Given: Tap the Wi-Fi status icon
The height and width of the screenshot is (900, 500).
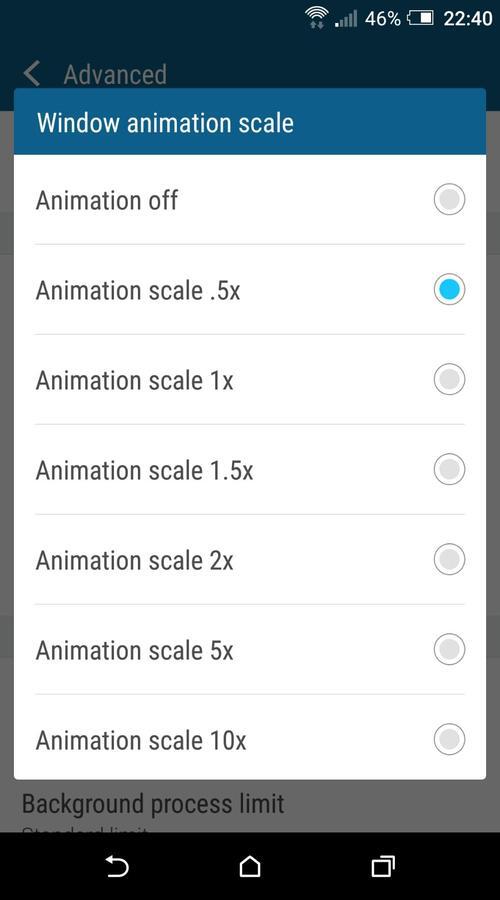Looking at the screenshot, I should click(316, 17).
